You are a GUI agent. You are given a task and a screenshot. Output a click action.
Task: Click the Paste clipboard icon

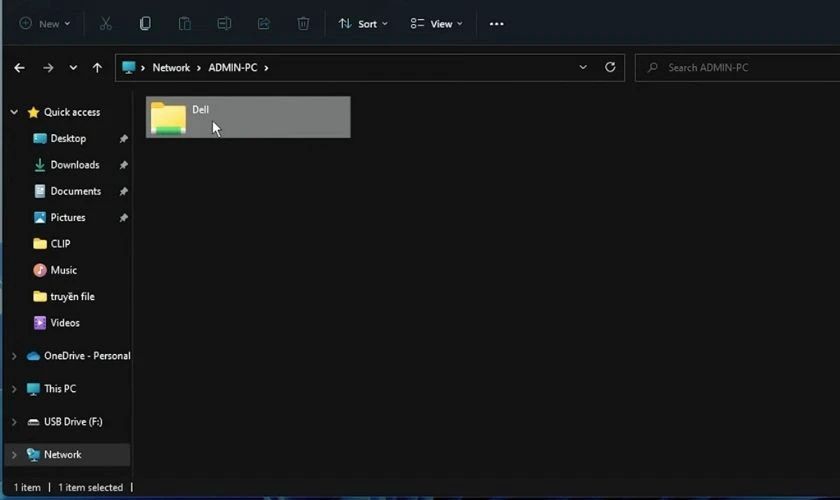(x=184, y=23)
